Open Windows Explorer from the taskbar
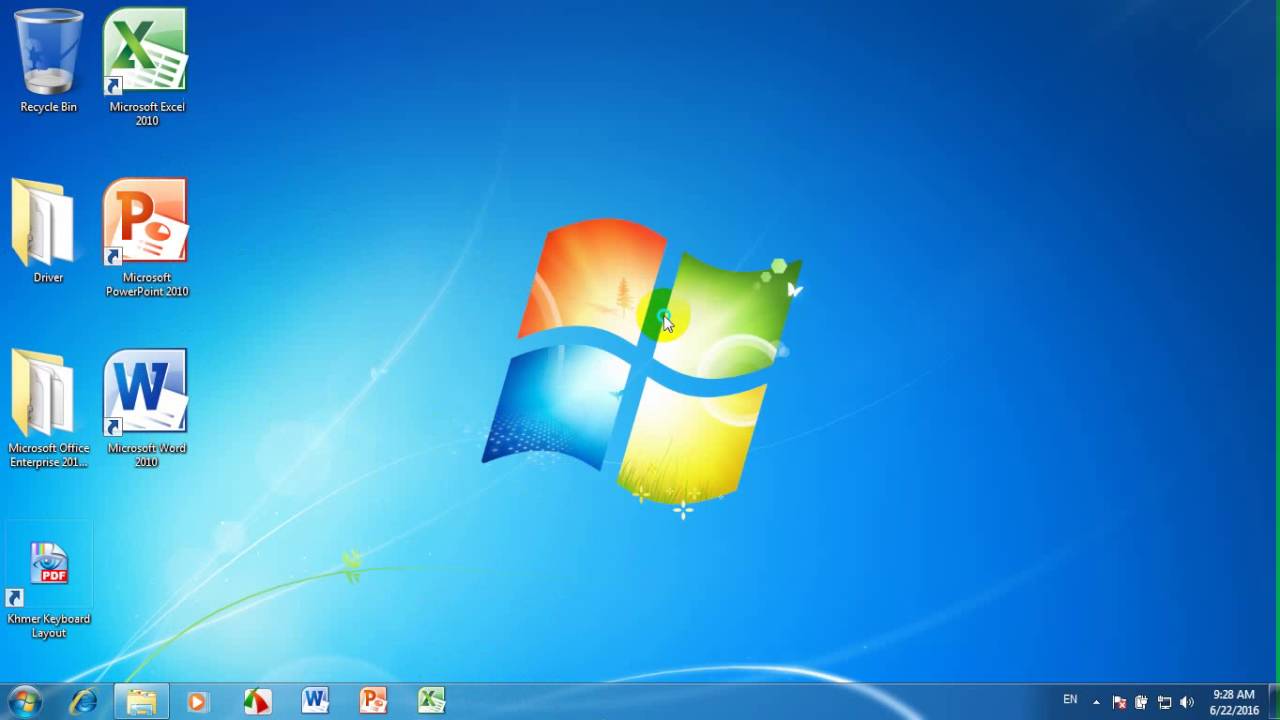The height and width of the screenshot is (720, 1280). tap(141, 701)
